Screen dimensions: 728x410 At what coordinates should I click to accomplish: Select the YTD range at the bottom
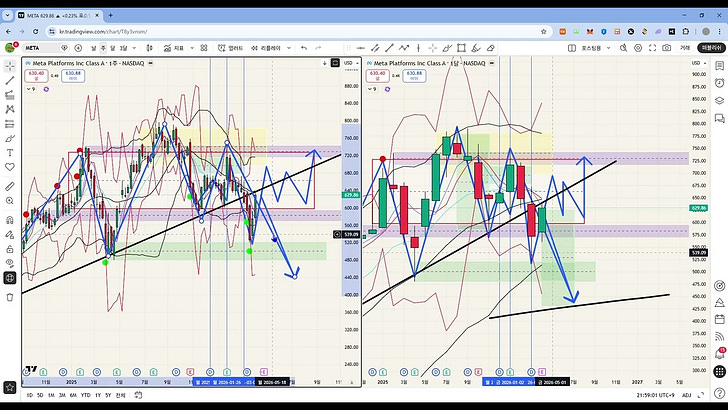point(85,395)
